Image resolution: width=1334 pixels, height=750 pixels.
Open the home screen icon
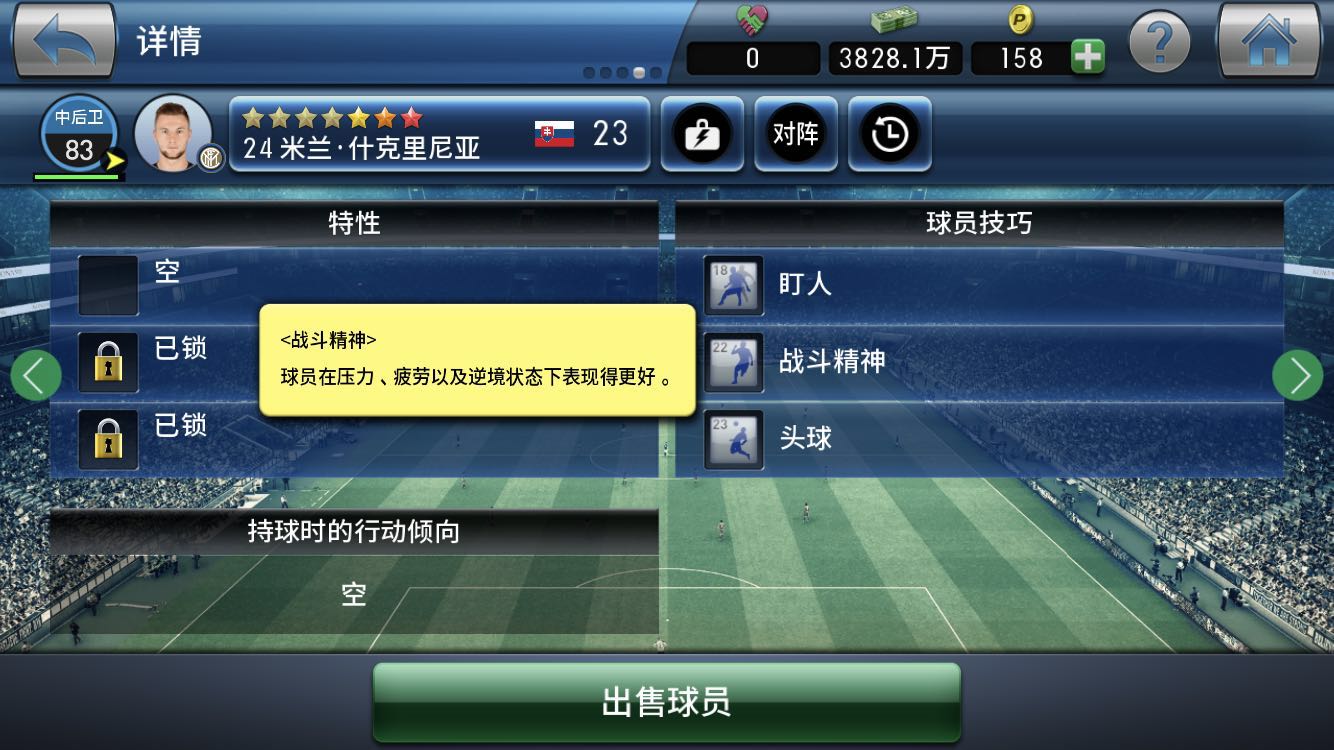[x=1268, y=40]
